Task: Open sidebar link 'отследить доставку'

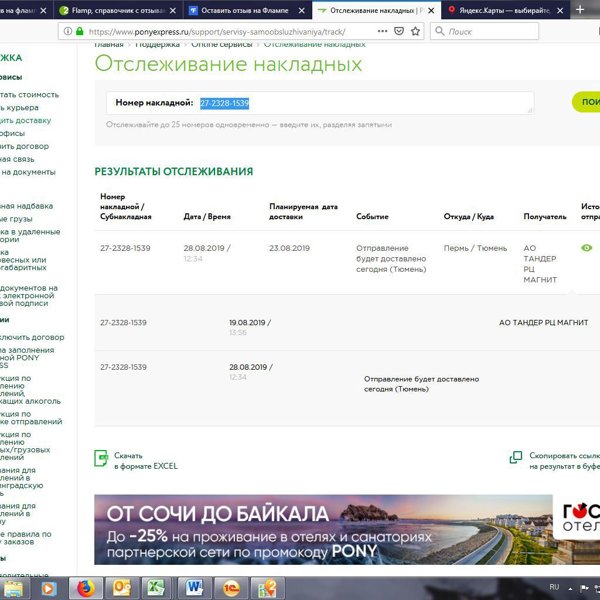Action: [x=25, y=121]
